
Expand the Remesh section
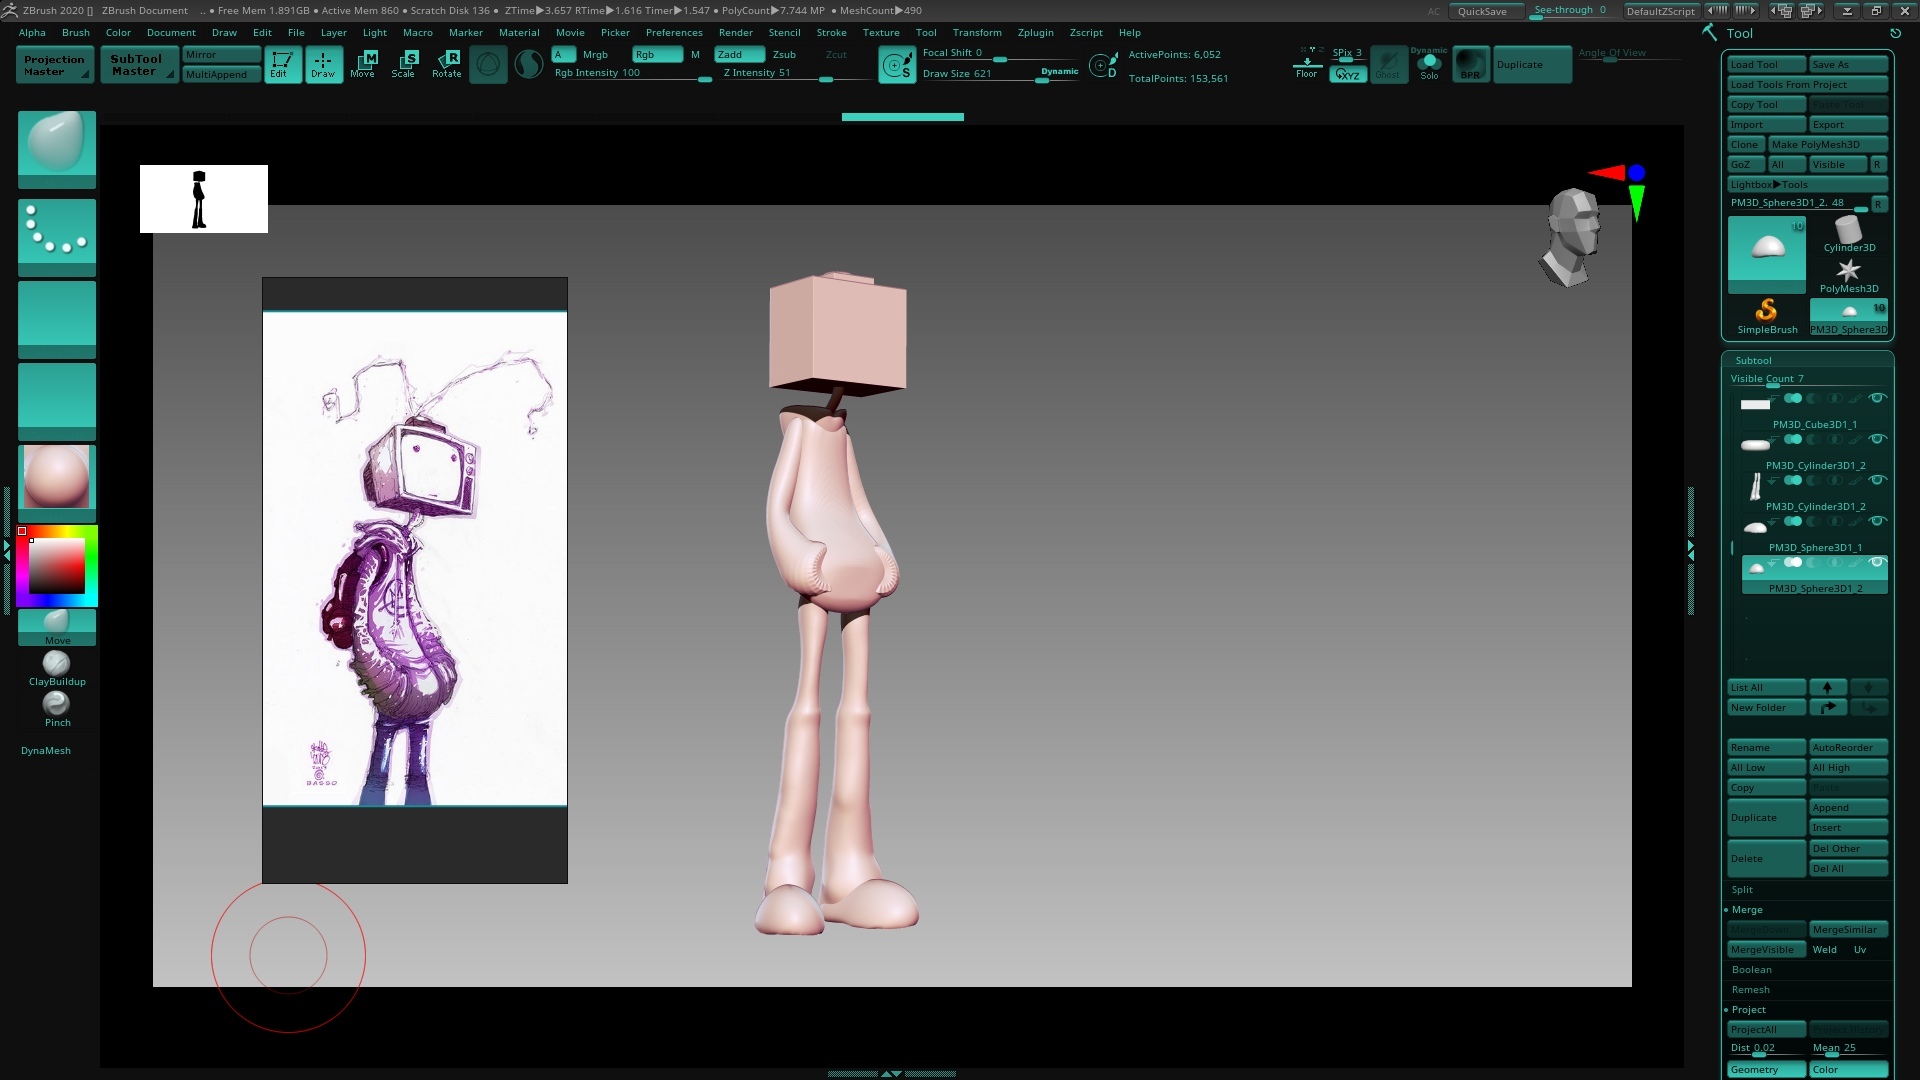(x=1750, y=990)
